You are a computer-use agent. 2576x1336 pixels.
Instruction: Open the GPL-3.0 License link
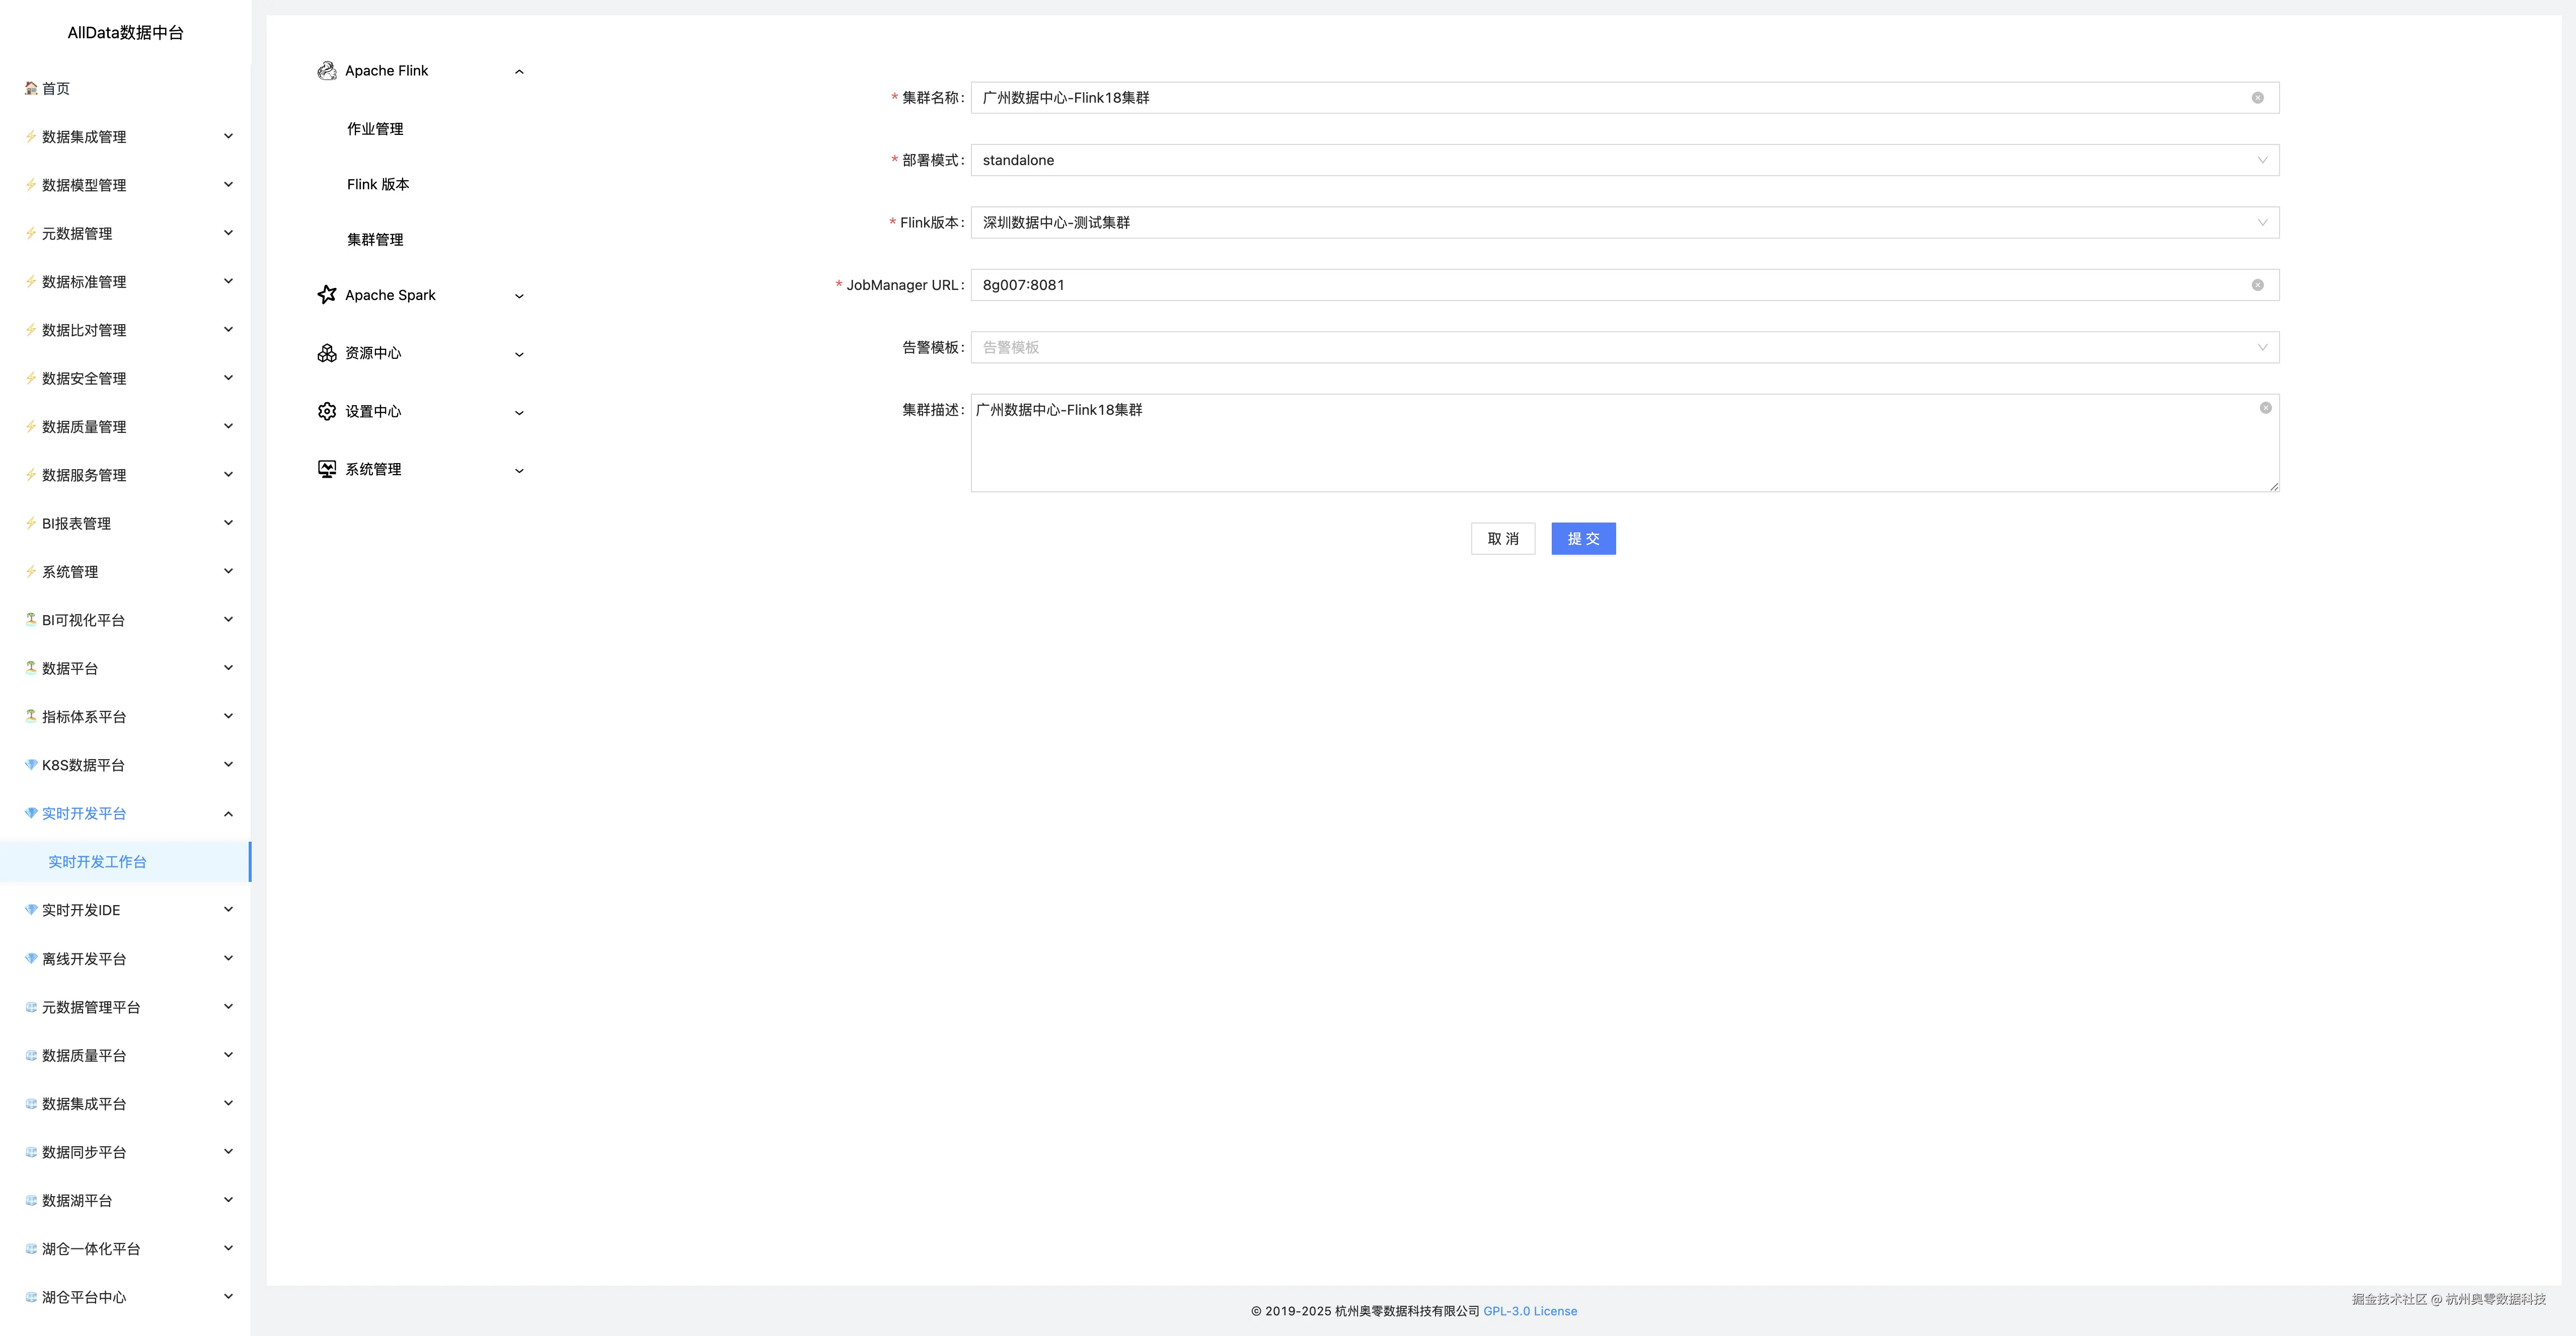click(x=1529, y=1311)
